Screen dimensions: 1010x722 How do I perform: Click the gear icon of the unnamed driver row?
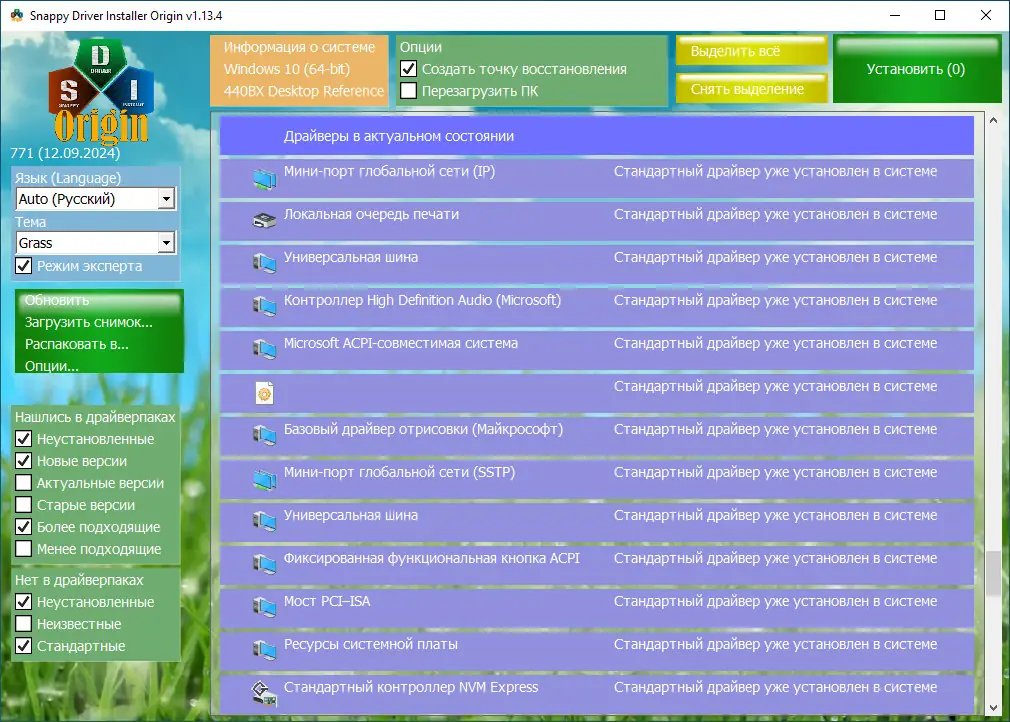coord(264,394)
